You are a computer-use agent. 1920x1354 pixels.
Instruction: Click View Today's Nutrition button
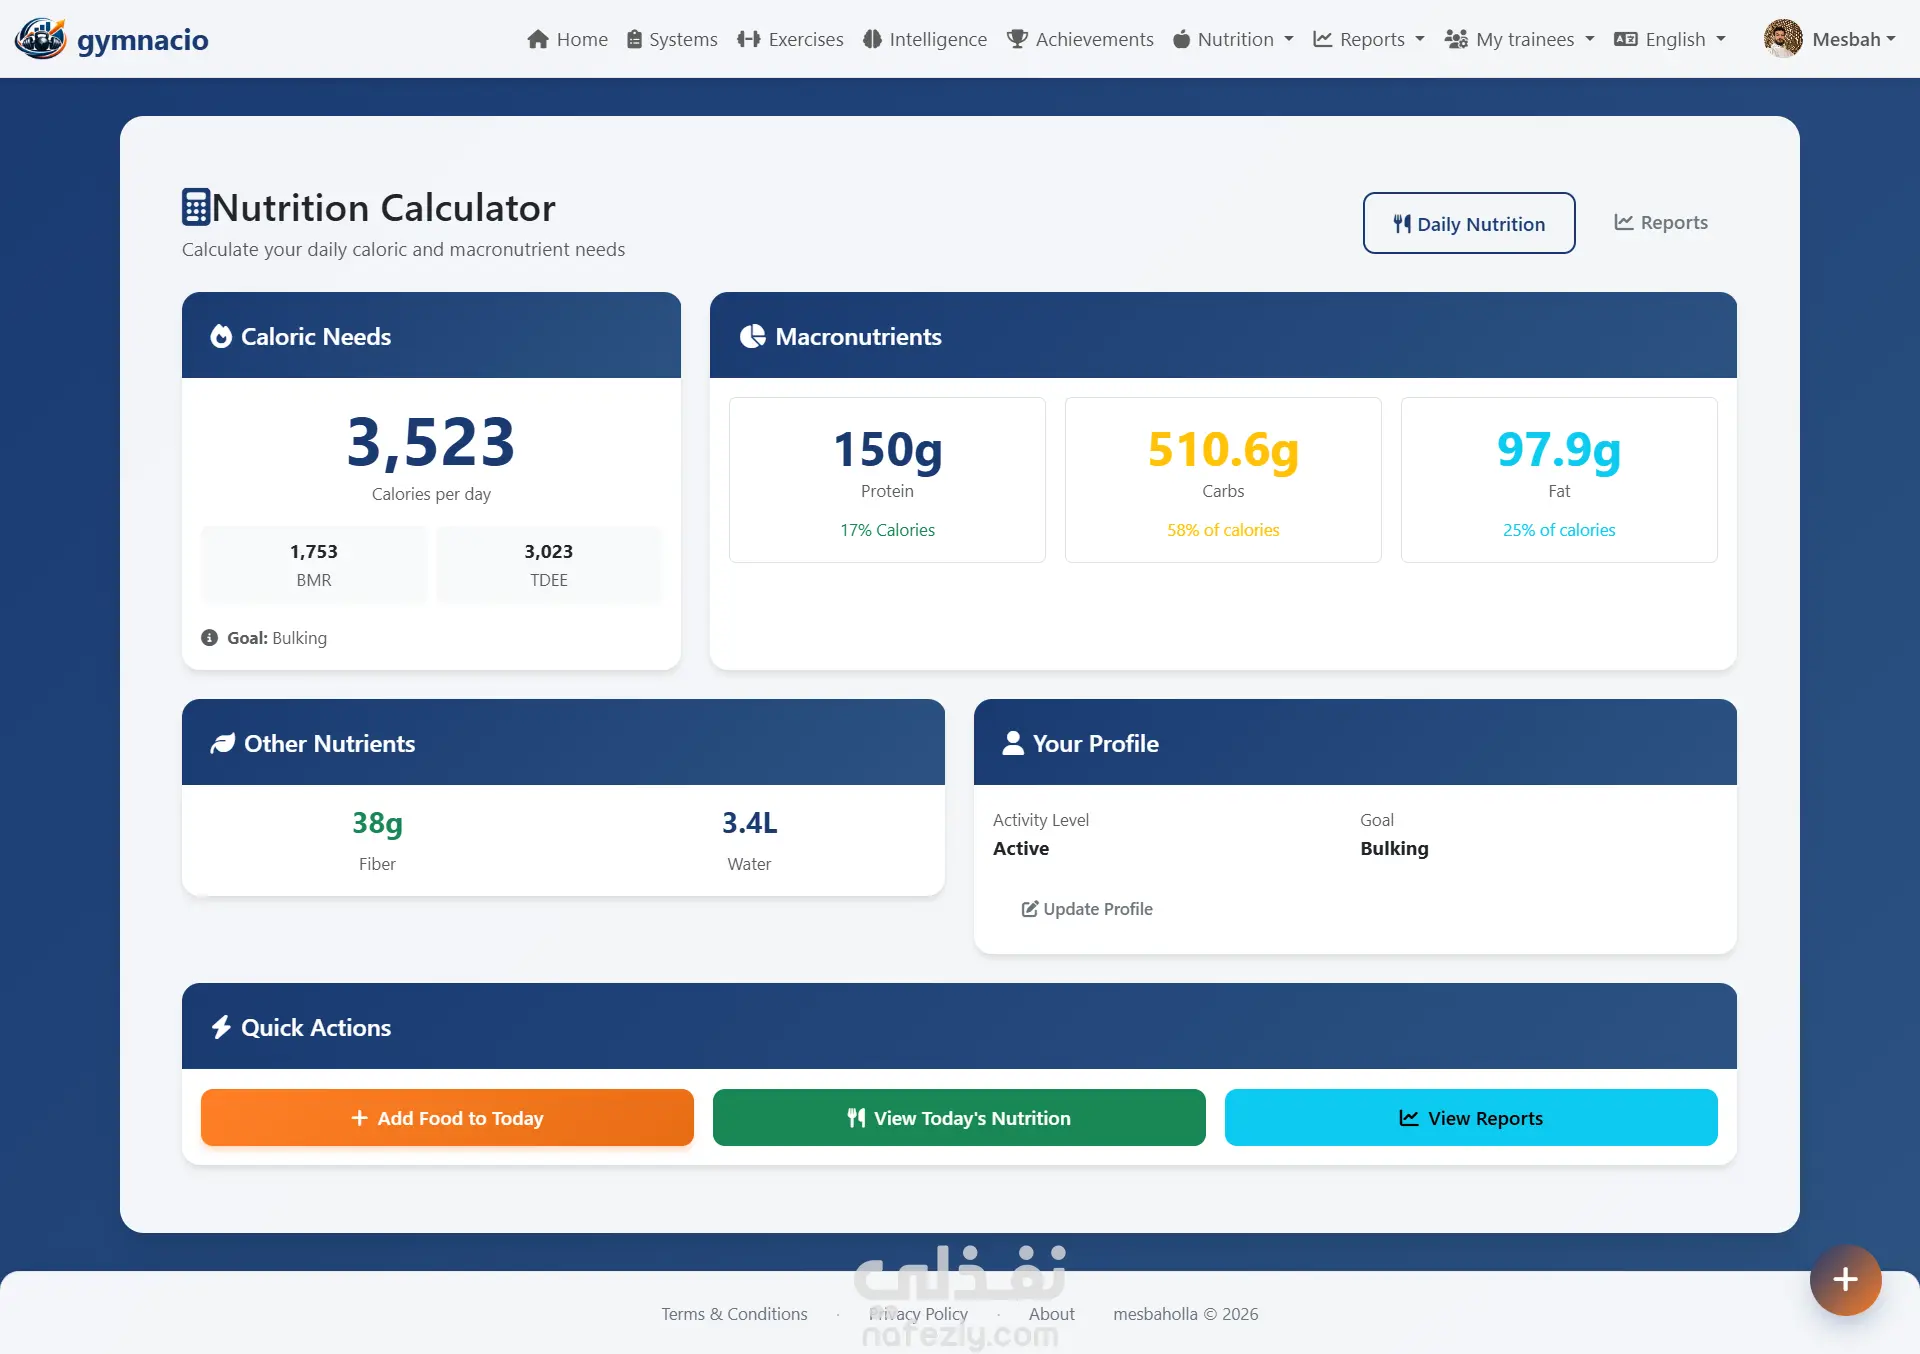pyautogui.click(x=959, y=1117)
